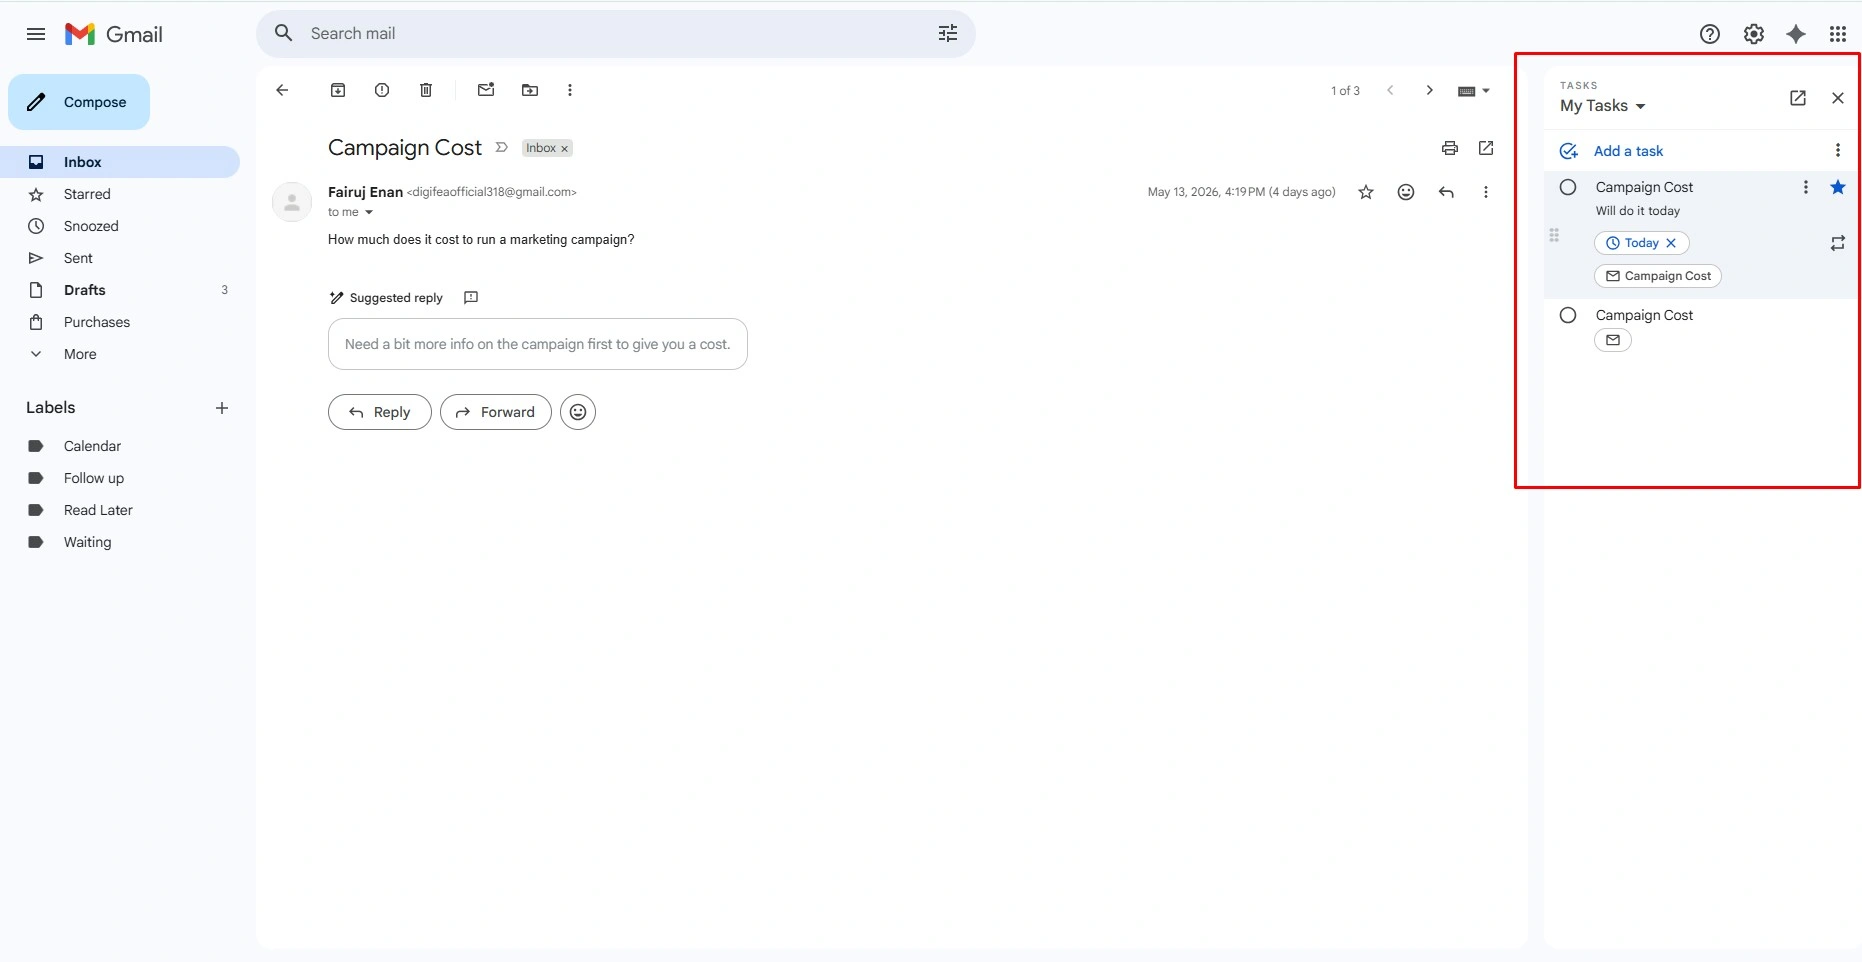Screen dimensions: 1862x962
Task: Click the Search mail field
Action: coord(615,33)
